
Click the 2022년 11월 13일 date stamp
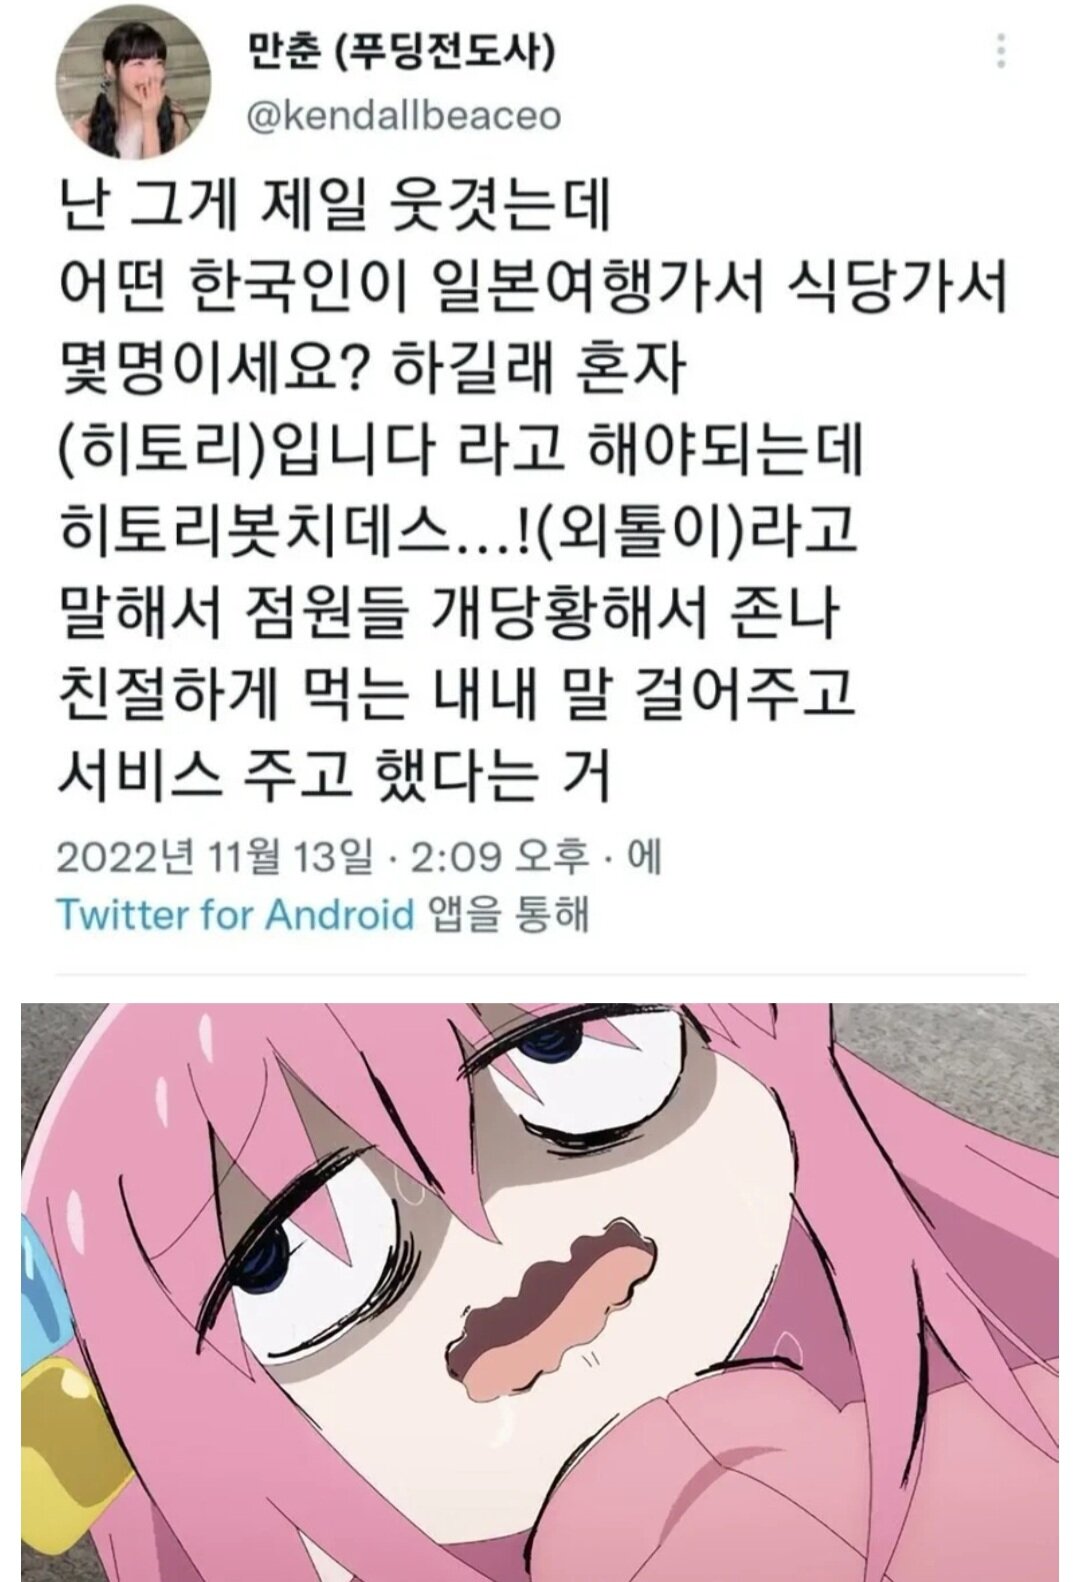(x=213, y=858)
